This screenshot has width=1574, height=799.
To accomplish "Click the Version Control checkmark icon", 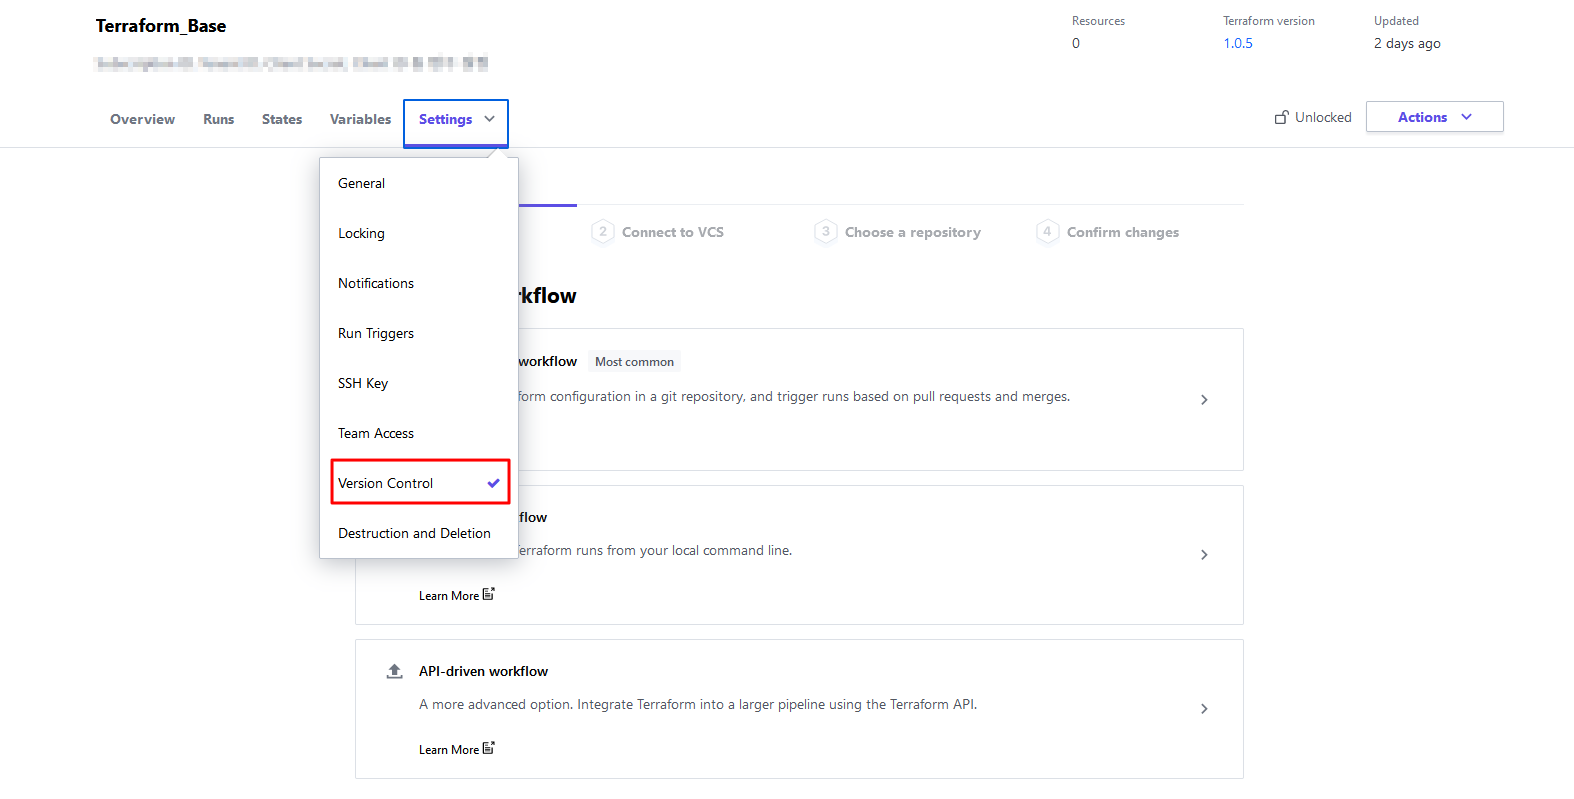I will coord(493,483).
